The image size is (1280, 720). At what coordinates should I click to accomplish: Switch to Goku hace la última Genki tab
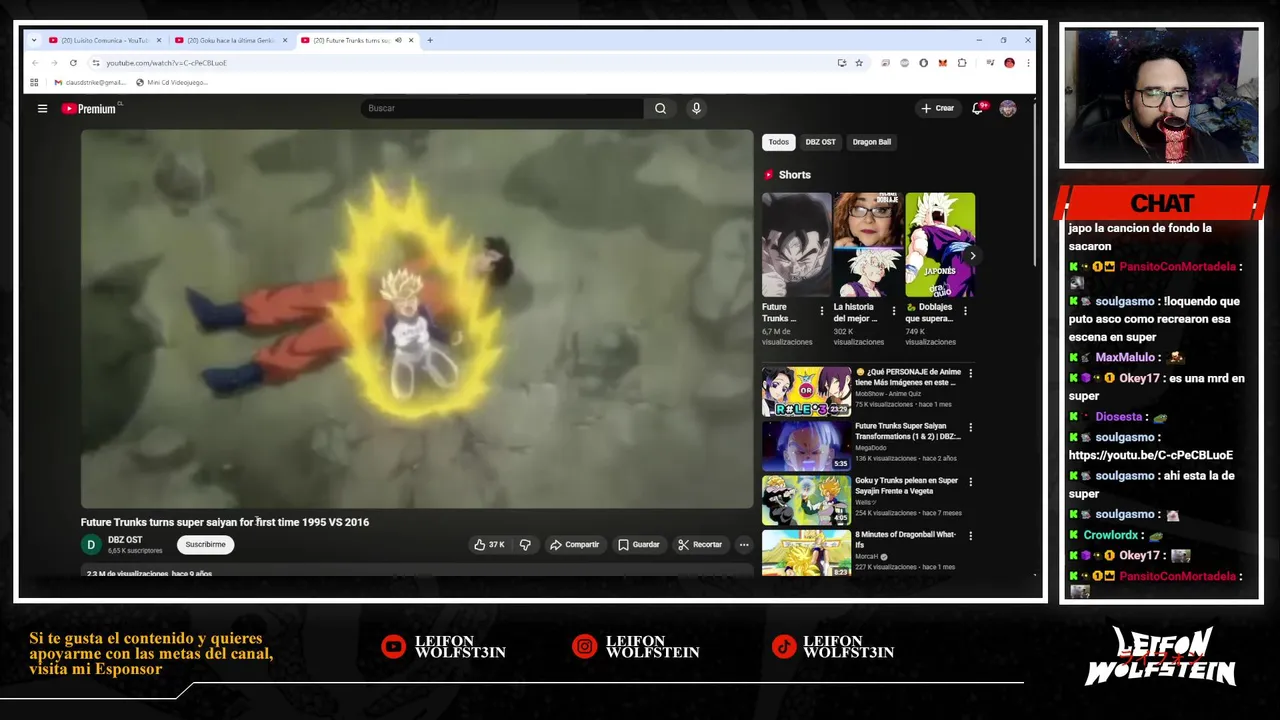tap(229, 40)
